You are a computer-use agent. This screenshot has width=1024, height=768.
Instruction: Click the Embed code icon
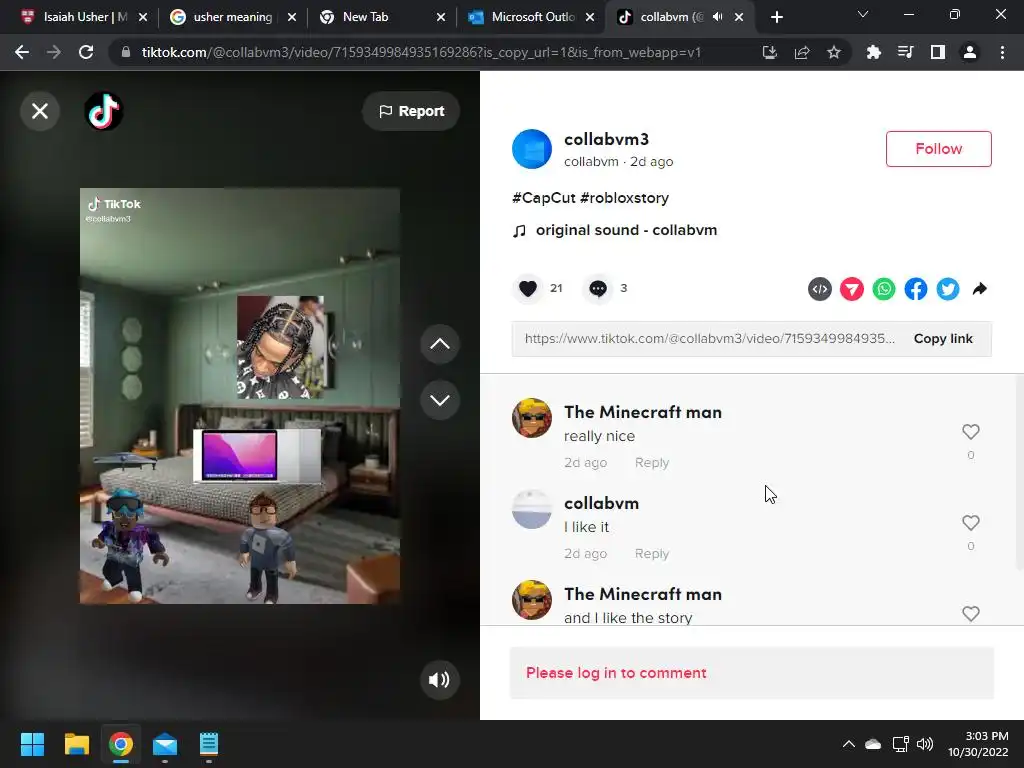tap(820, 289)
